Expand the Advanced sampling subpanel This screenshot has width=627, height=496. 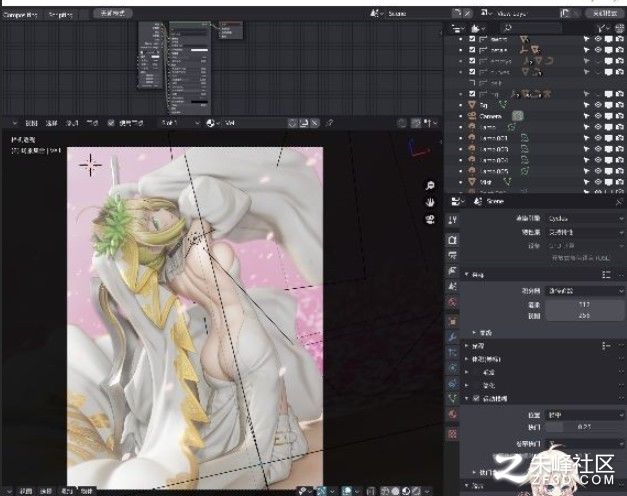[x=475, y=332]
